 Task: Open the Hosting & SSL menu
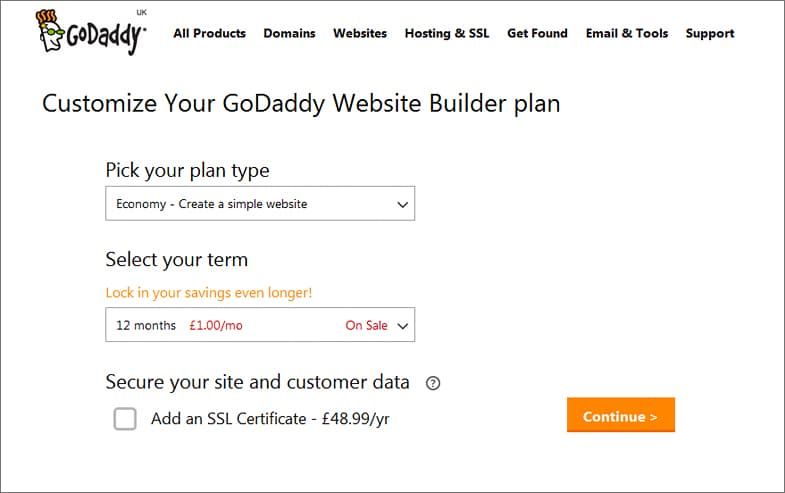[447, 34]
